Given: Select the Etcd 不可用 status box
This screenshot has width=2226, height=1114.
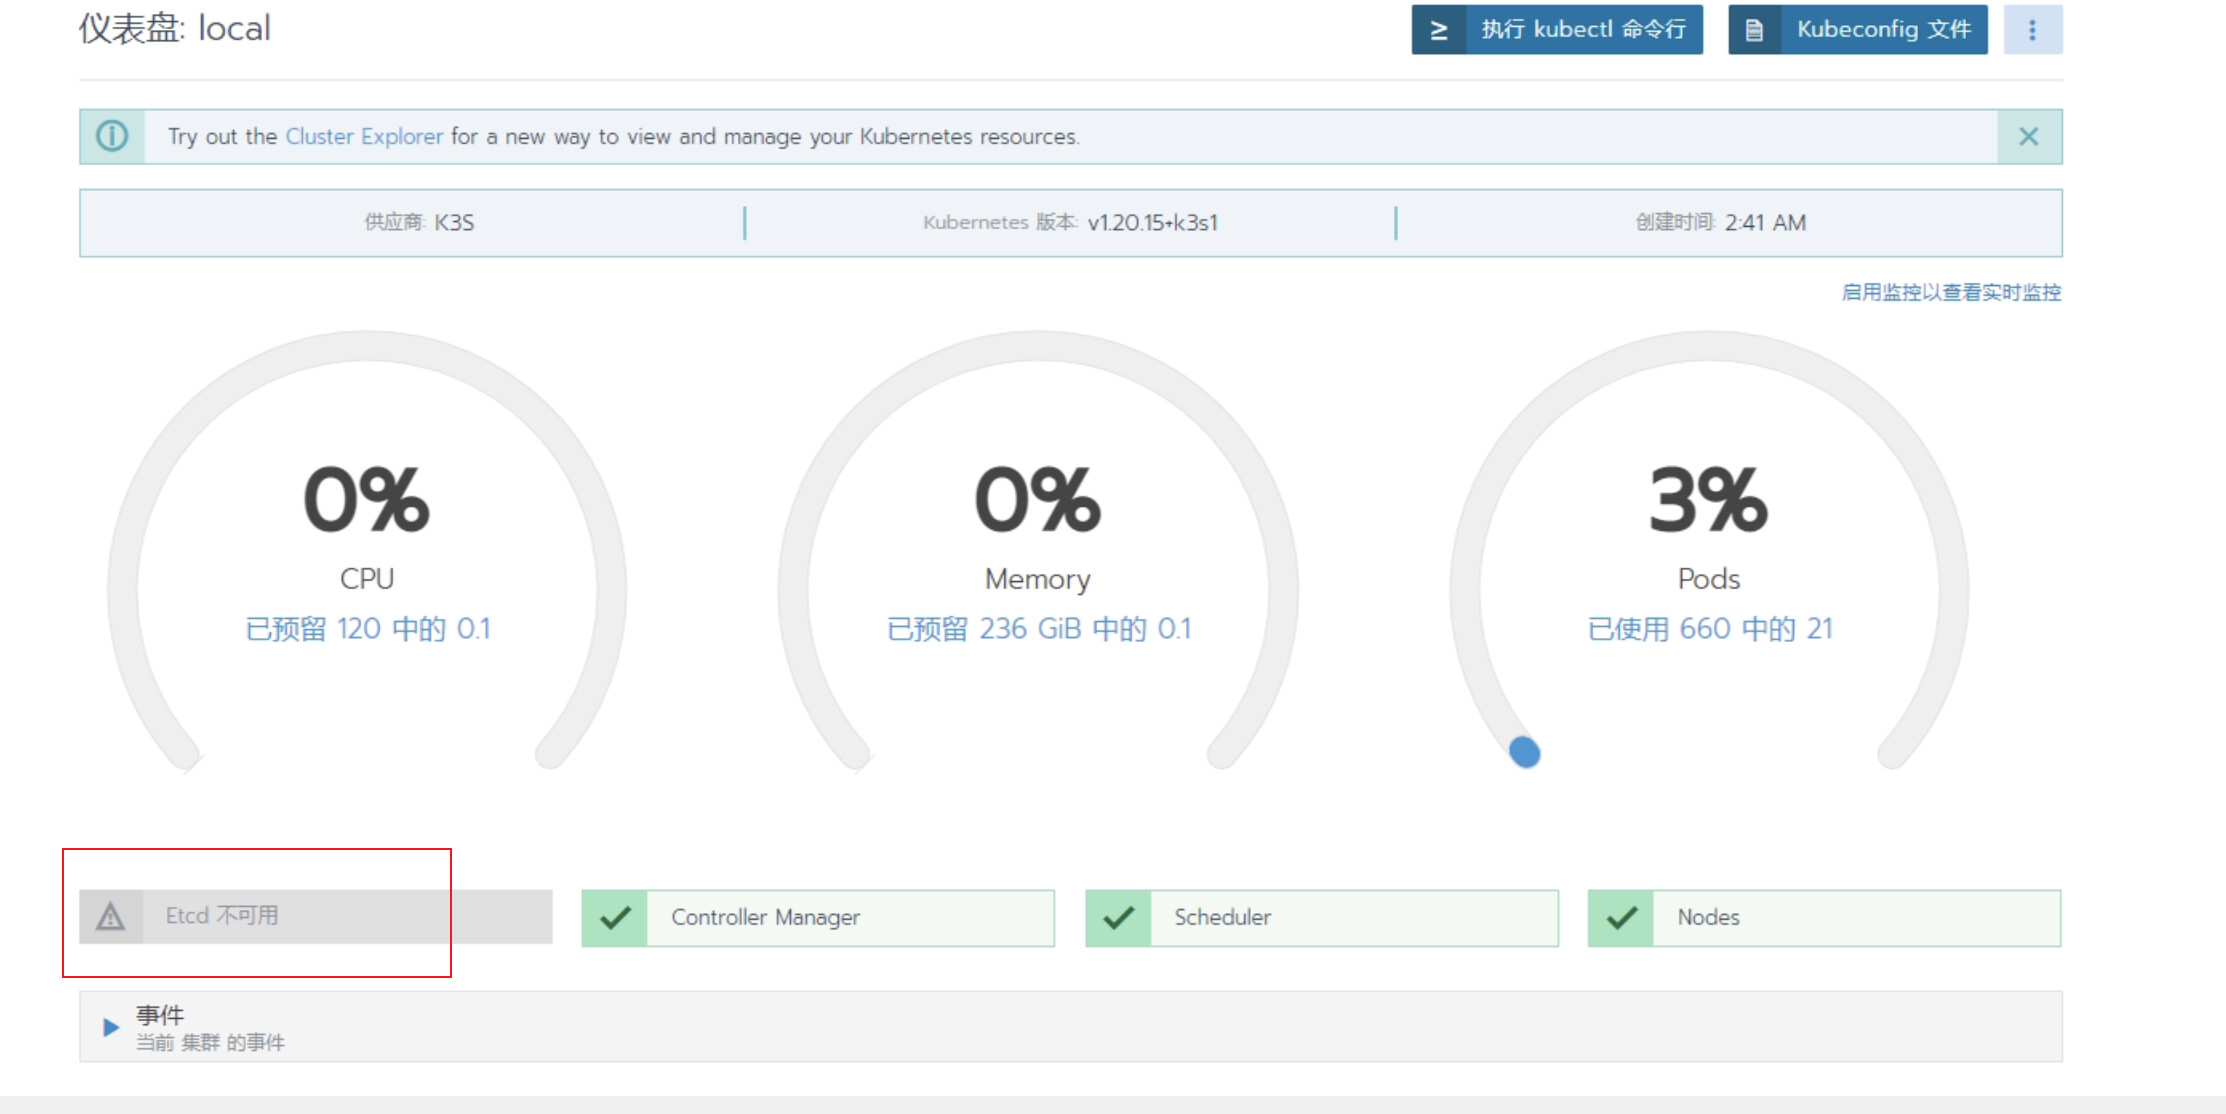Looking at the screenshot, I should (x=316, y=917).
